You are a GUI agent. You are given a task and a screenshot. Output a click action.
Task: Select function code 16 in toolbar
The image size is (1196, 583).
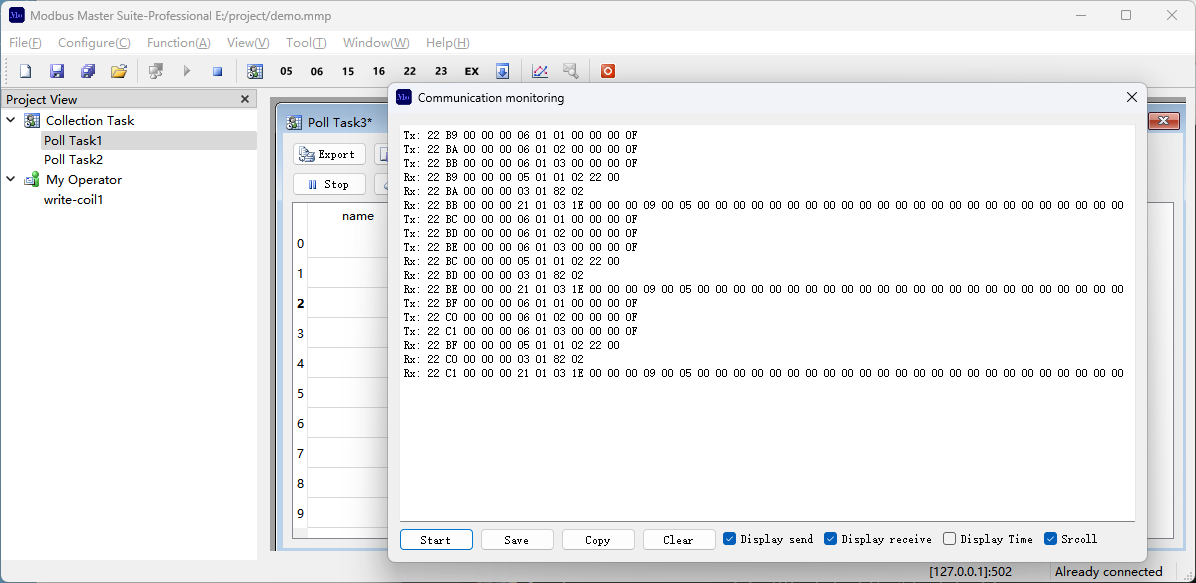tap(379, 71)
